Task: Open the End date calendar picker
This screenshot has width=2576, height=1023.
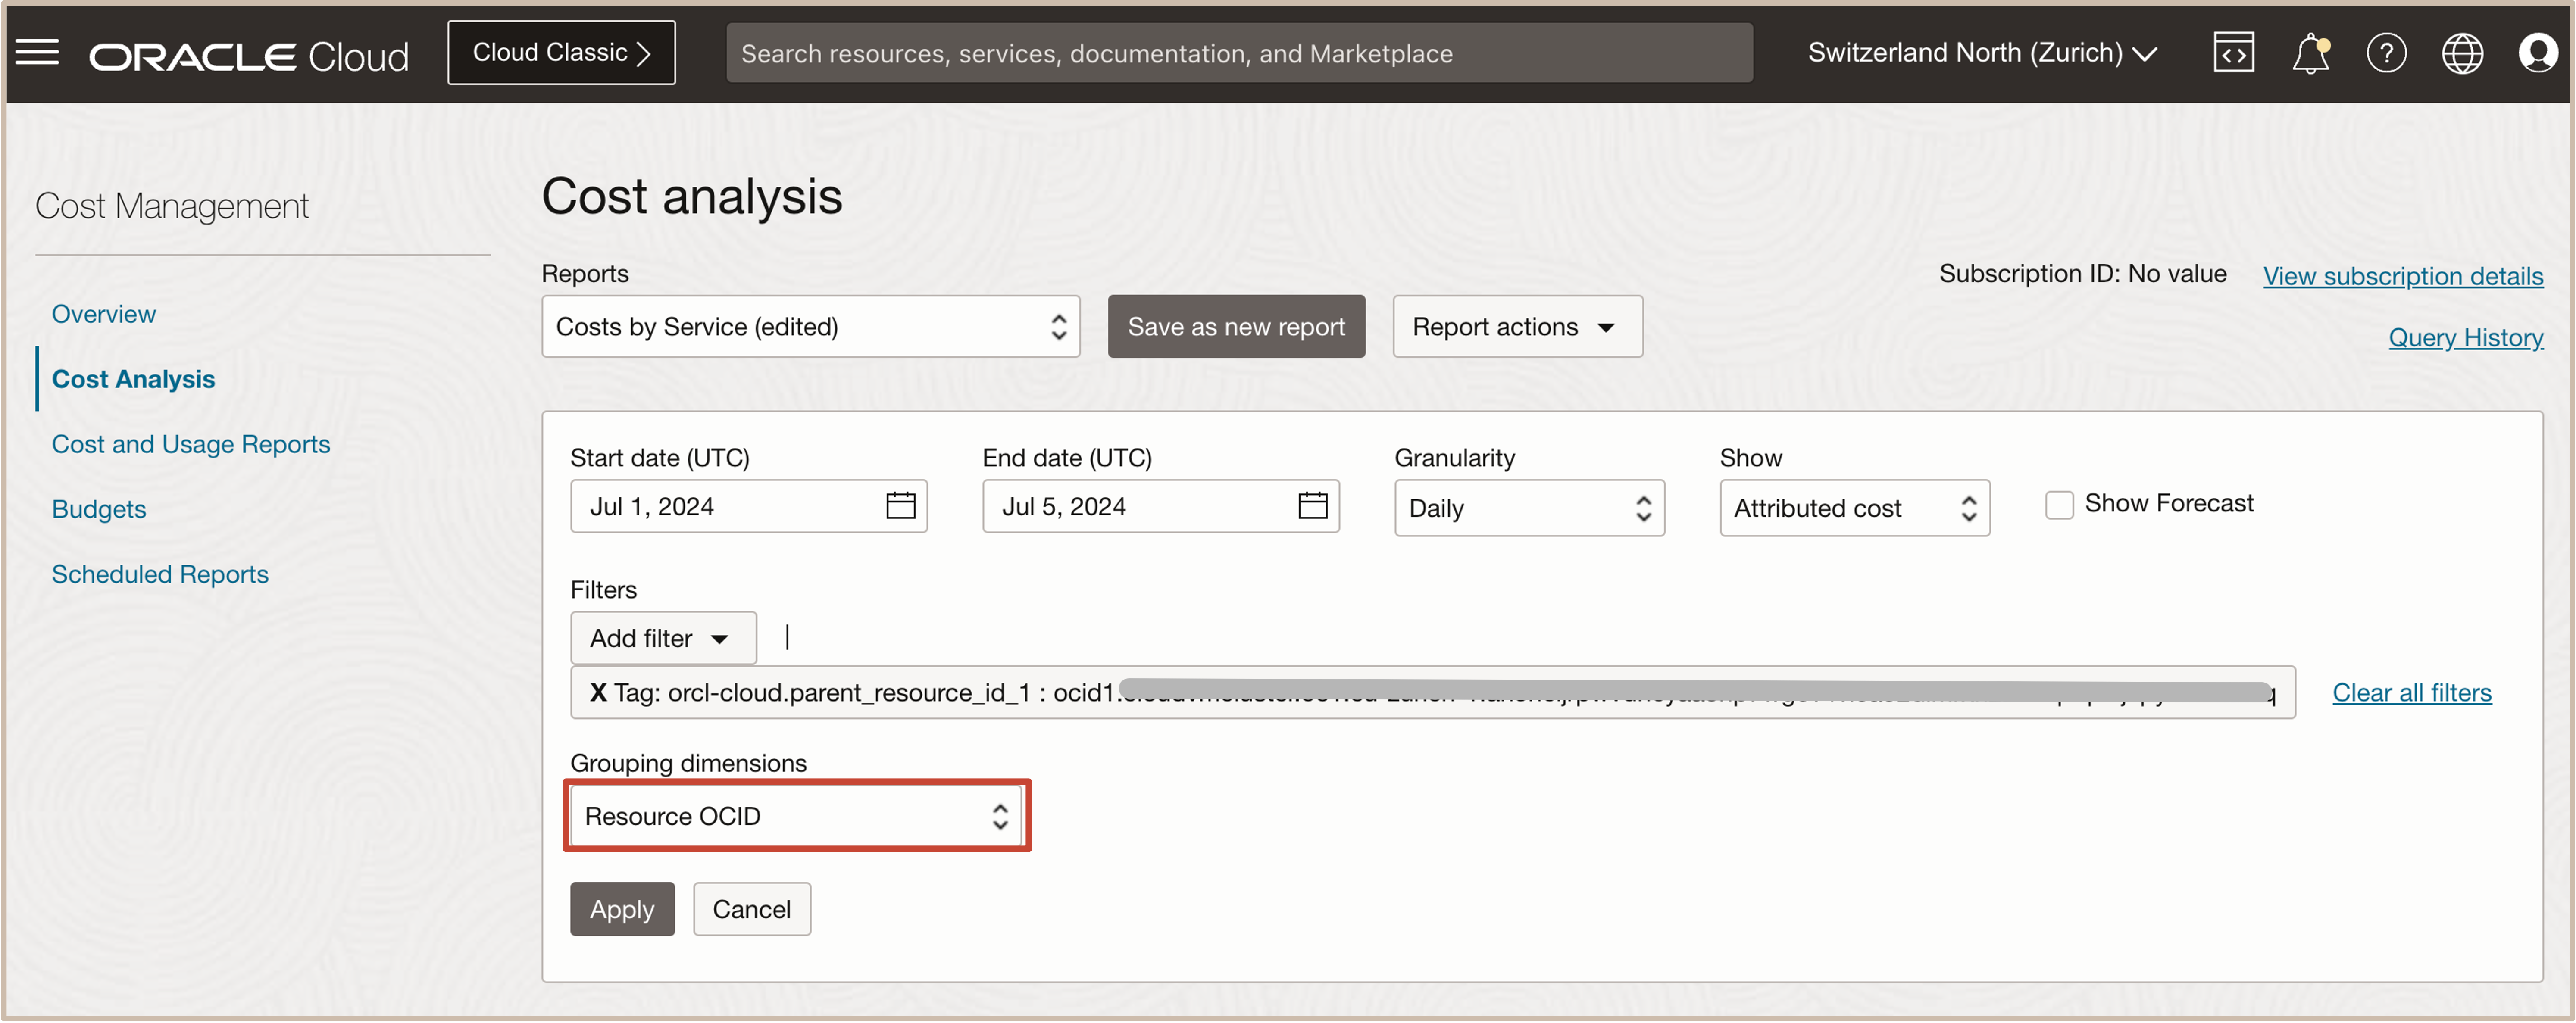Action: click(1312, 506)
